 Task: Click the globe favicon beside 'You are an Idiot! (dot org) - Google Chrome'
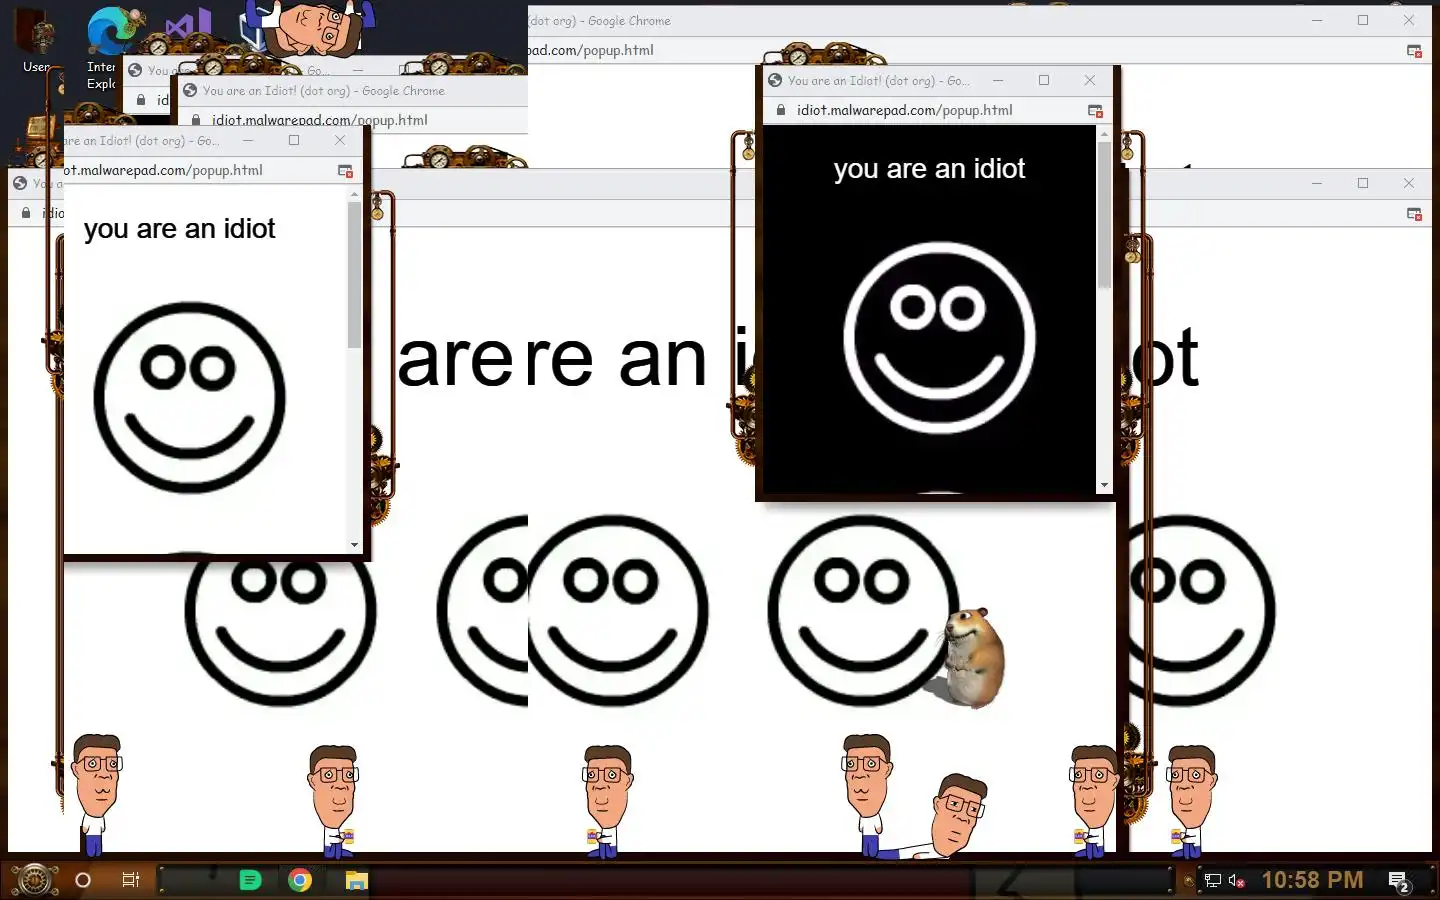[x=190, y=90]
